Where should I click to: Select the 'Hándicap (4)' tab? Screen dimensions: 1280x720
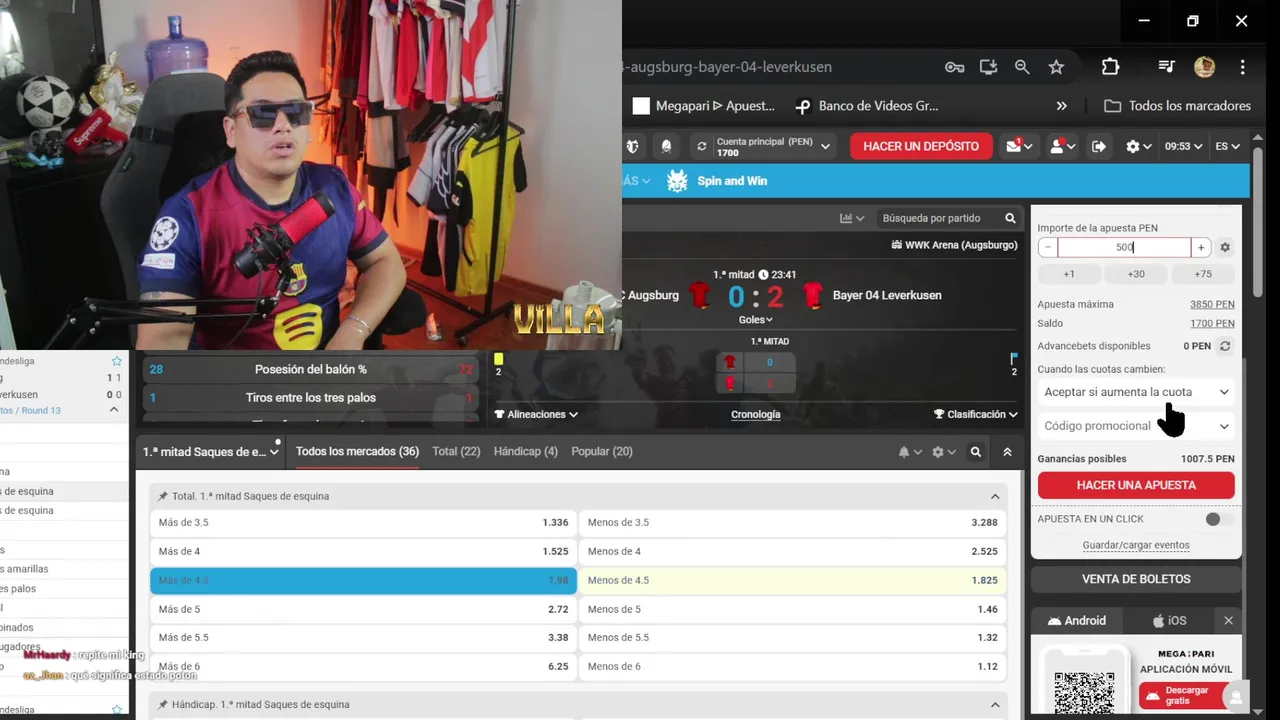(525, 452)
